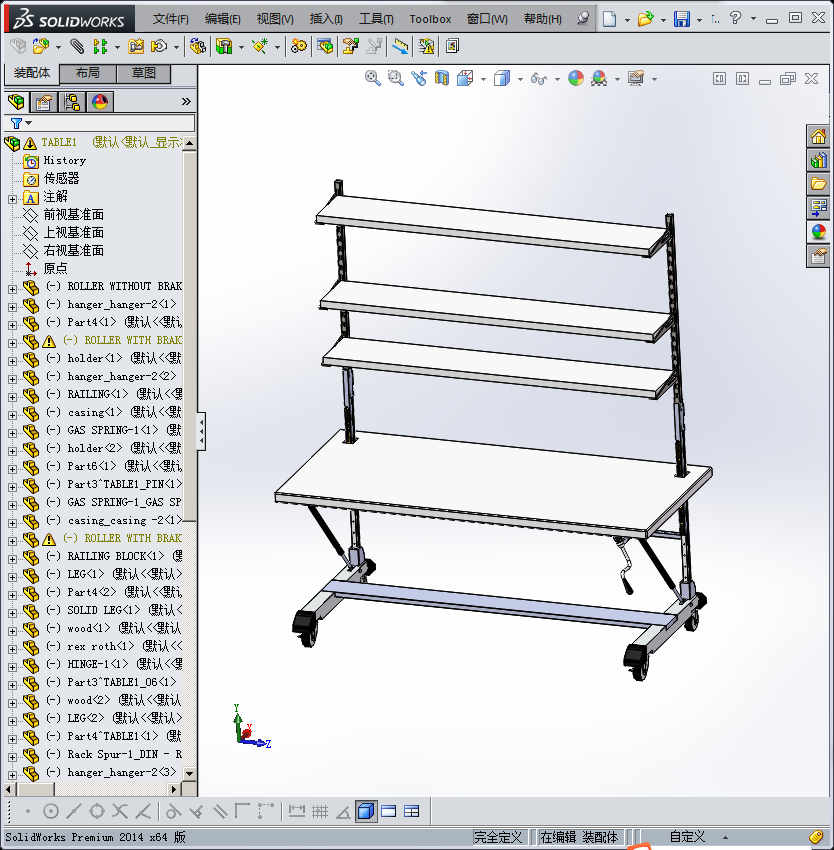The image size is (834, 850).
Task: Open the FeatureManager design tree tab
Action: (x=16, y=101)
